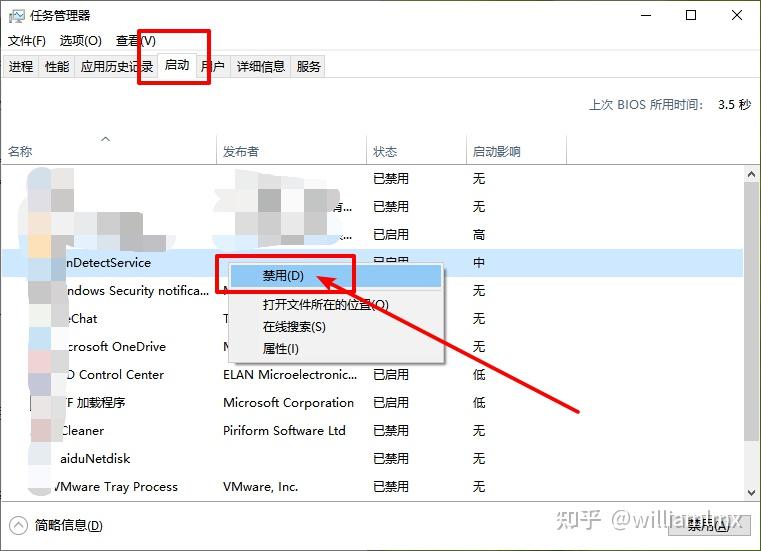
Task: Click the Task Manager title bar icon
Action: click(17, 16)
